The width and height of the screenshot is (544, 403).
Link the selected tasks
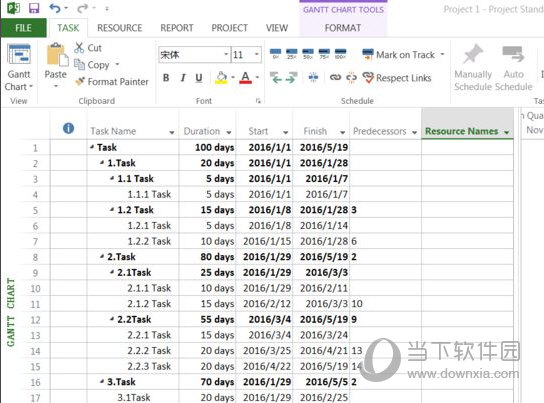coord(335,78)
